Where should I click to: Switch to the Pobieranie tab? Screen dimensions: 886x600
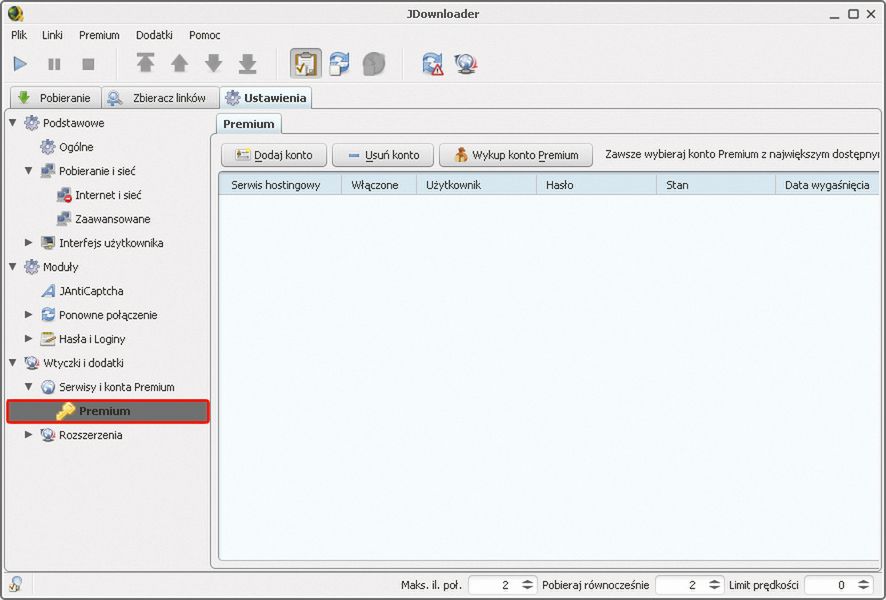click(x=55, y=98)
